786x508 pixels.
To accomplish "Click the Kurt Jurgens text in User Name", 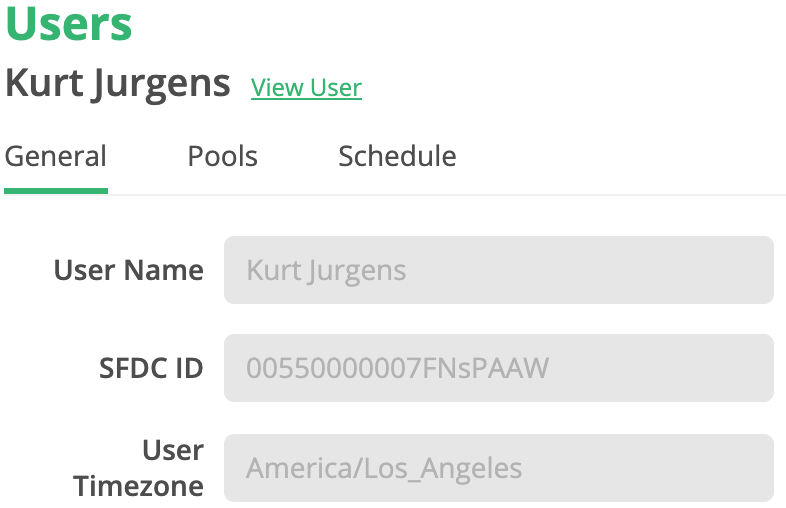I will click(x=326, y=270).
